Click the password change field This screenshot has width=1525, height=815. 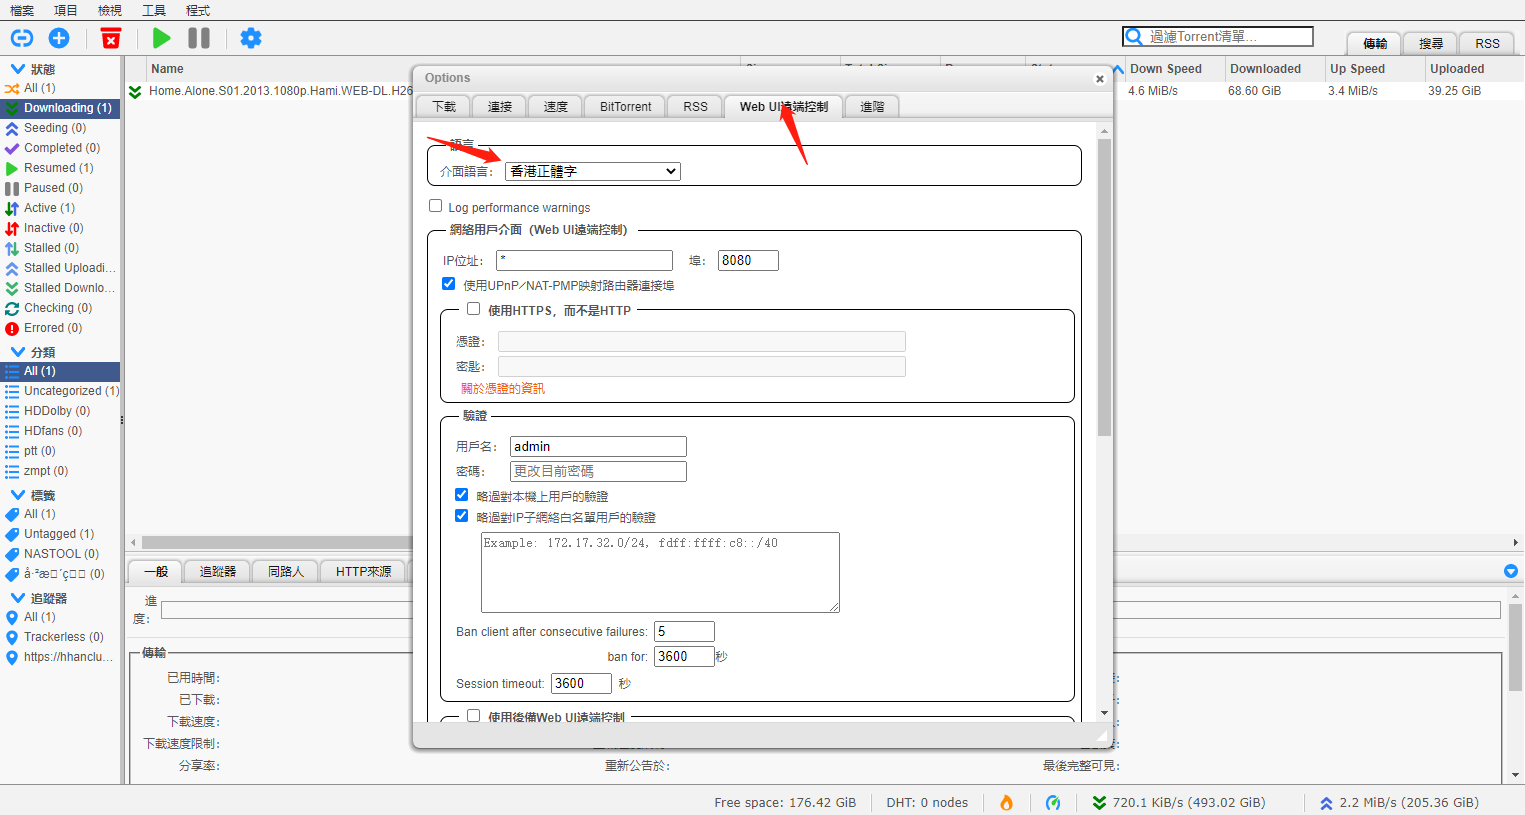coord(598,471)
